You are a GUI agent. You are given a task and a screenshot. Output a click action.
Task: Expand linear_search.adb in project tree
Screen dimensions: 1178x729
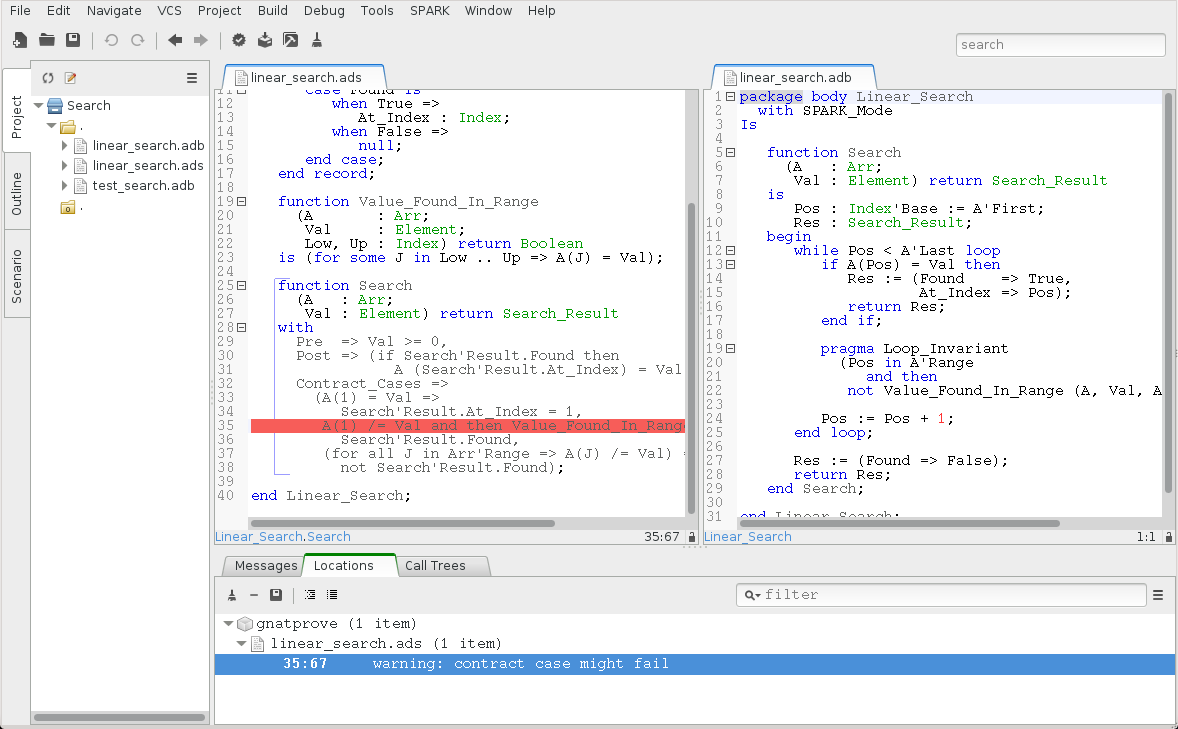(x=65, y=146)
